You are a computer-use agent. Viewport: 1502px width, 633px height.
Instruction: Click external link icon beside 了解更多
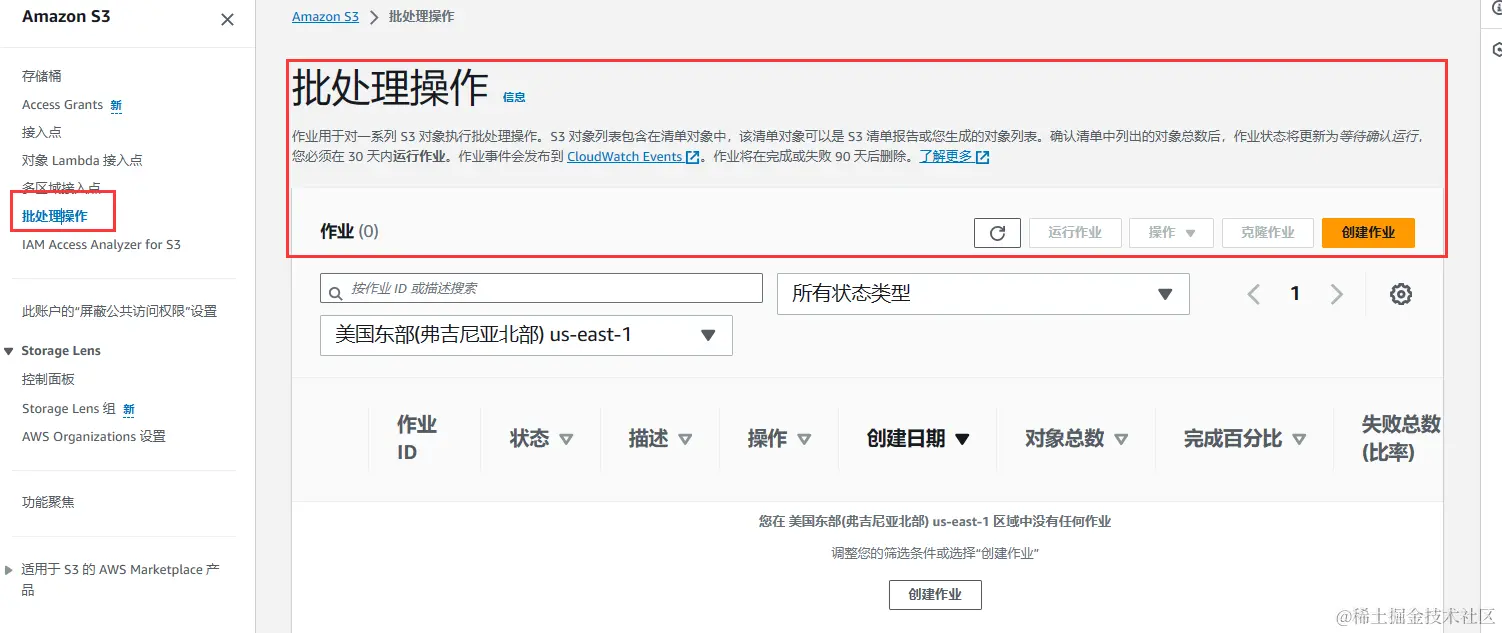982,157
